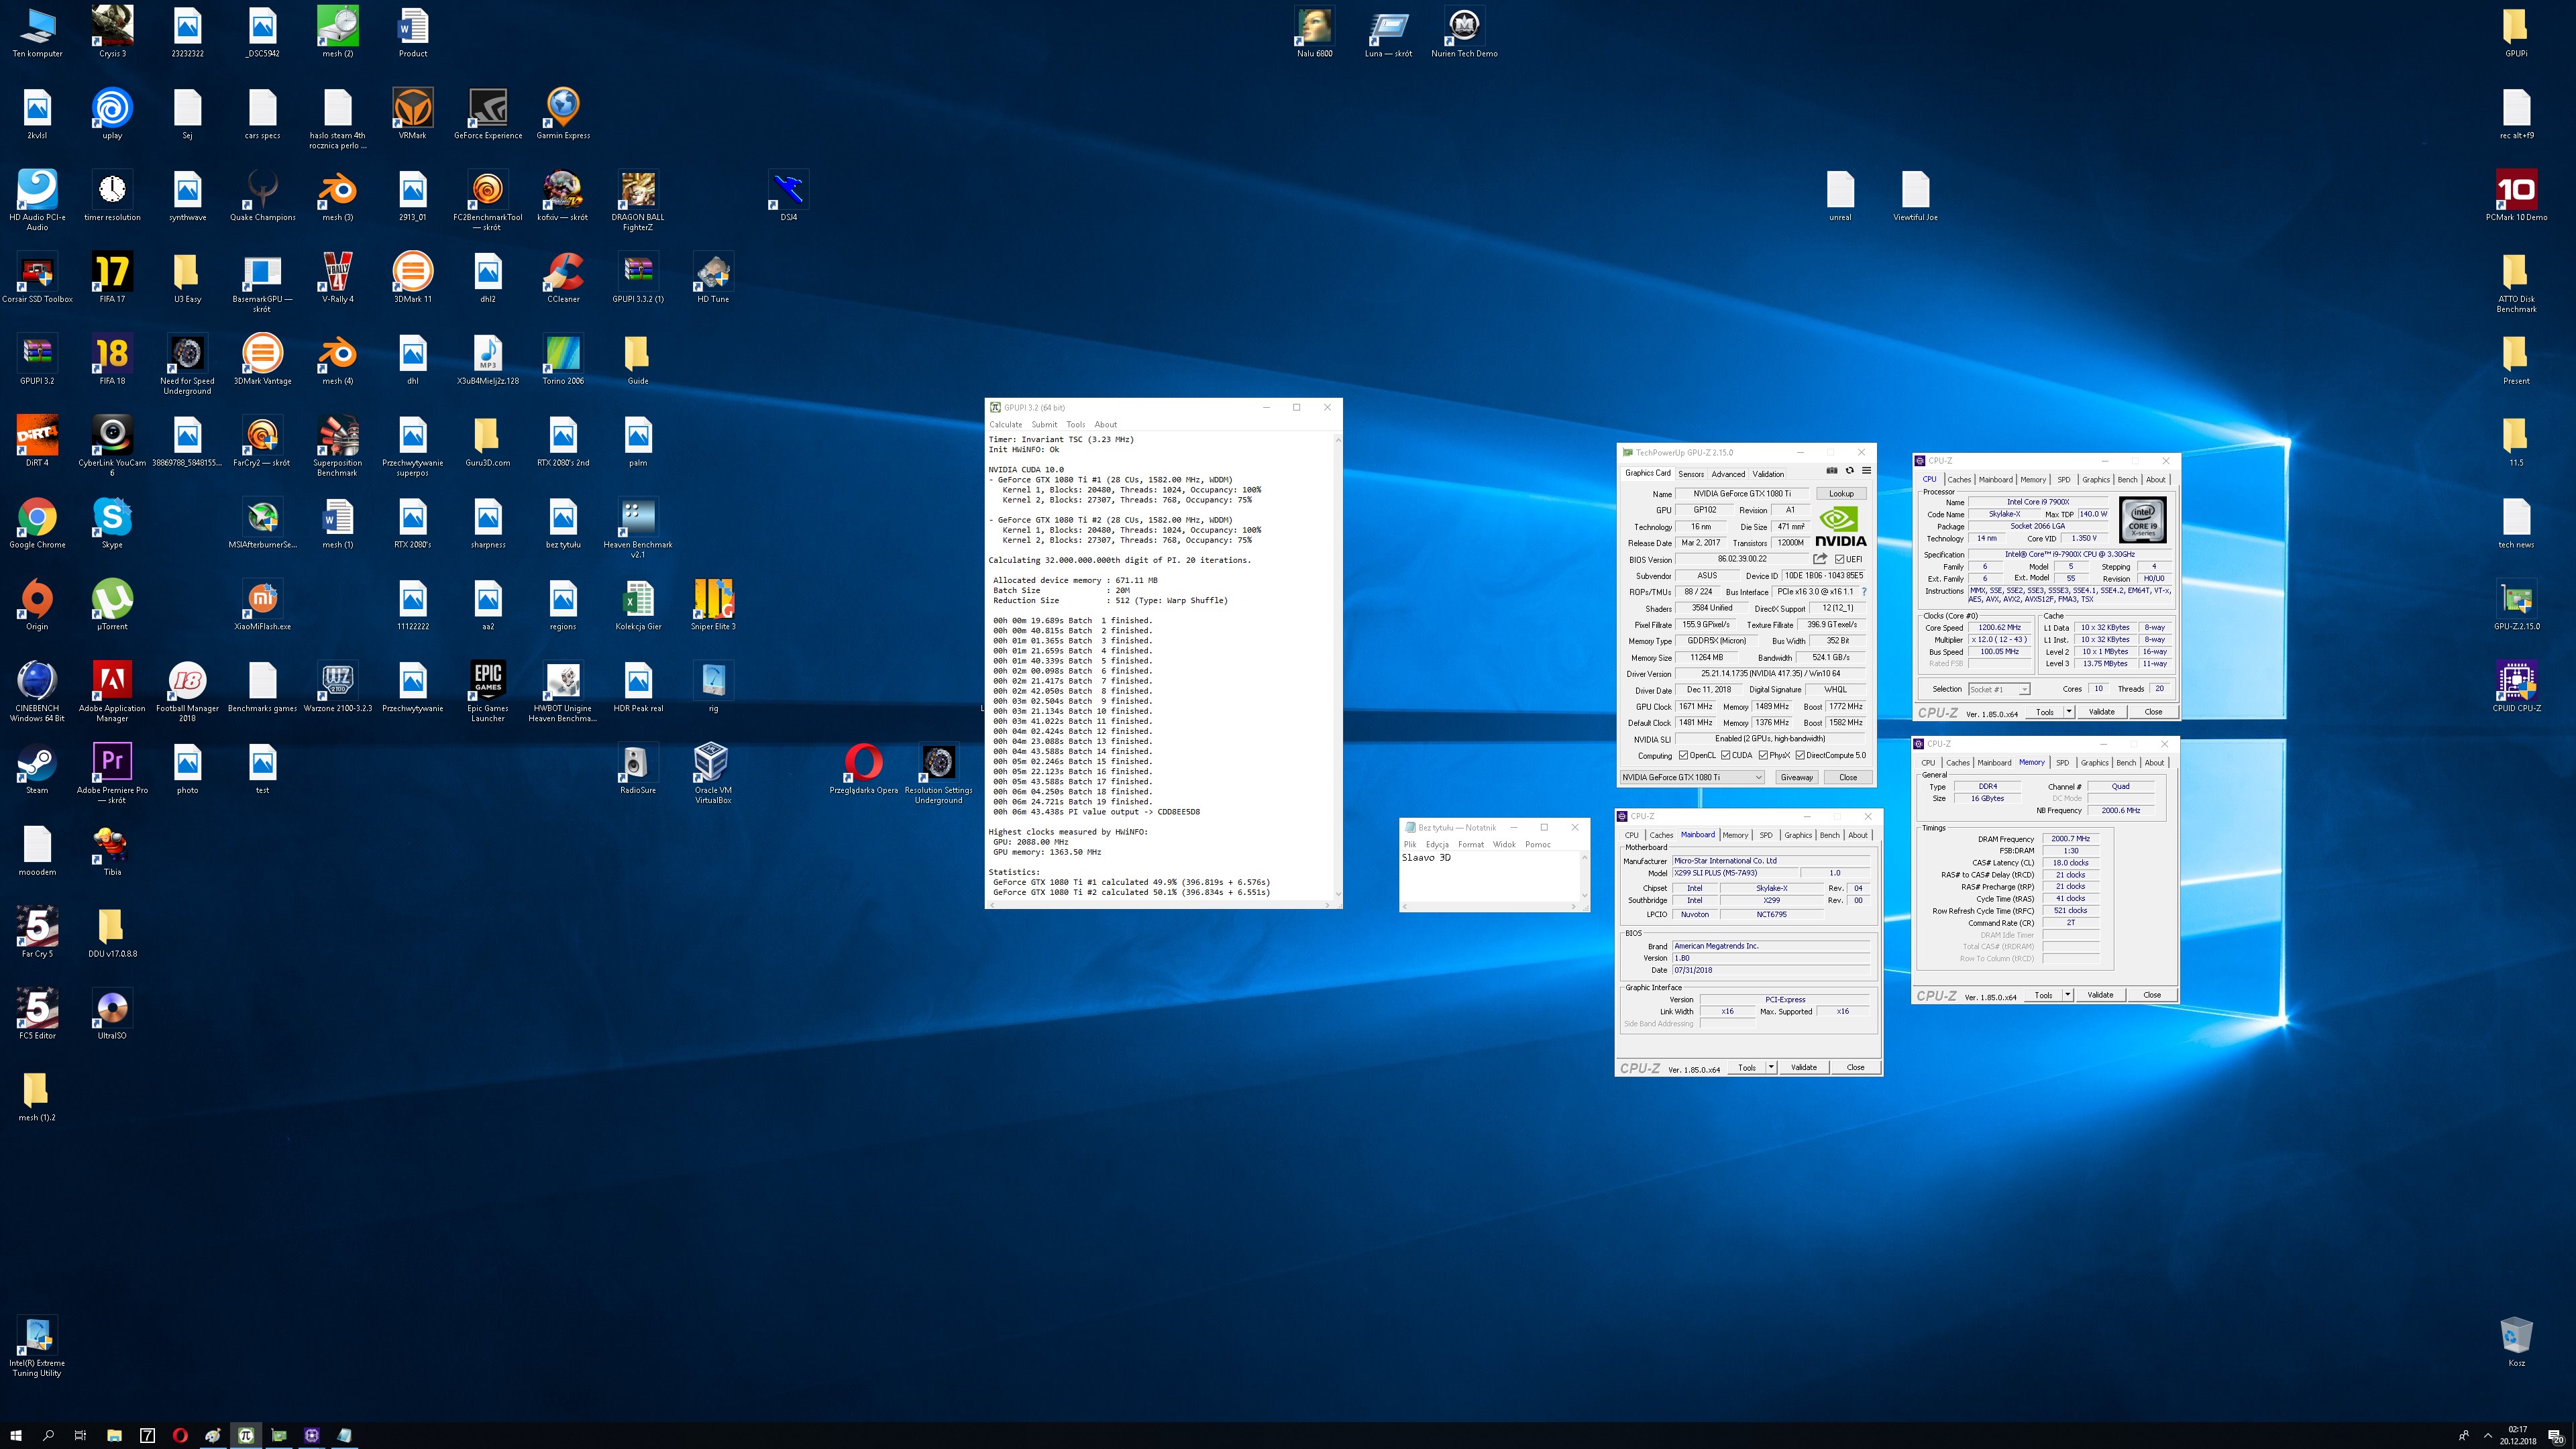Click the Notatnik horizontal scrollbar

coord(1489,906)
